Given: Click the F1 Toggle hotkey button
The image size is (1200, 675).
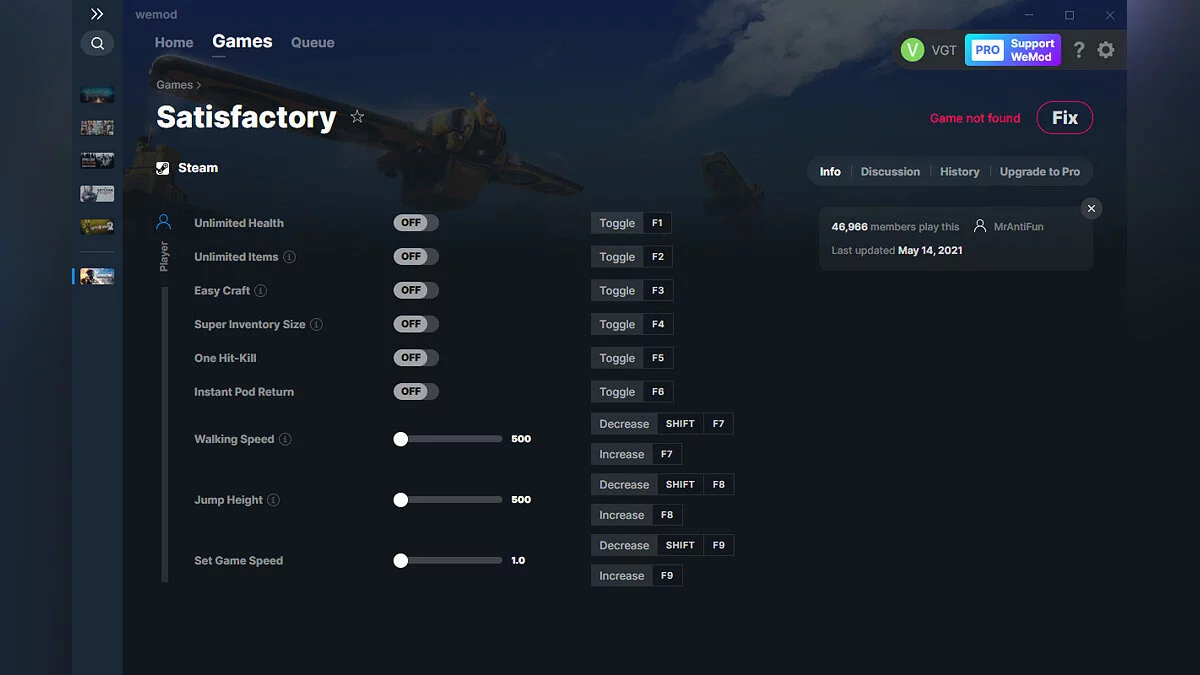Looking at the screenshot, I should click(x=631, y=223).
